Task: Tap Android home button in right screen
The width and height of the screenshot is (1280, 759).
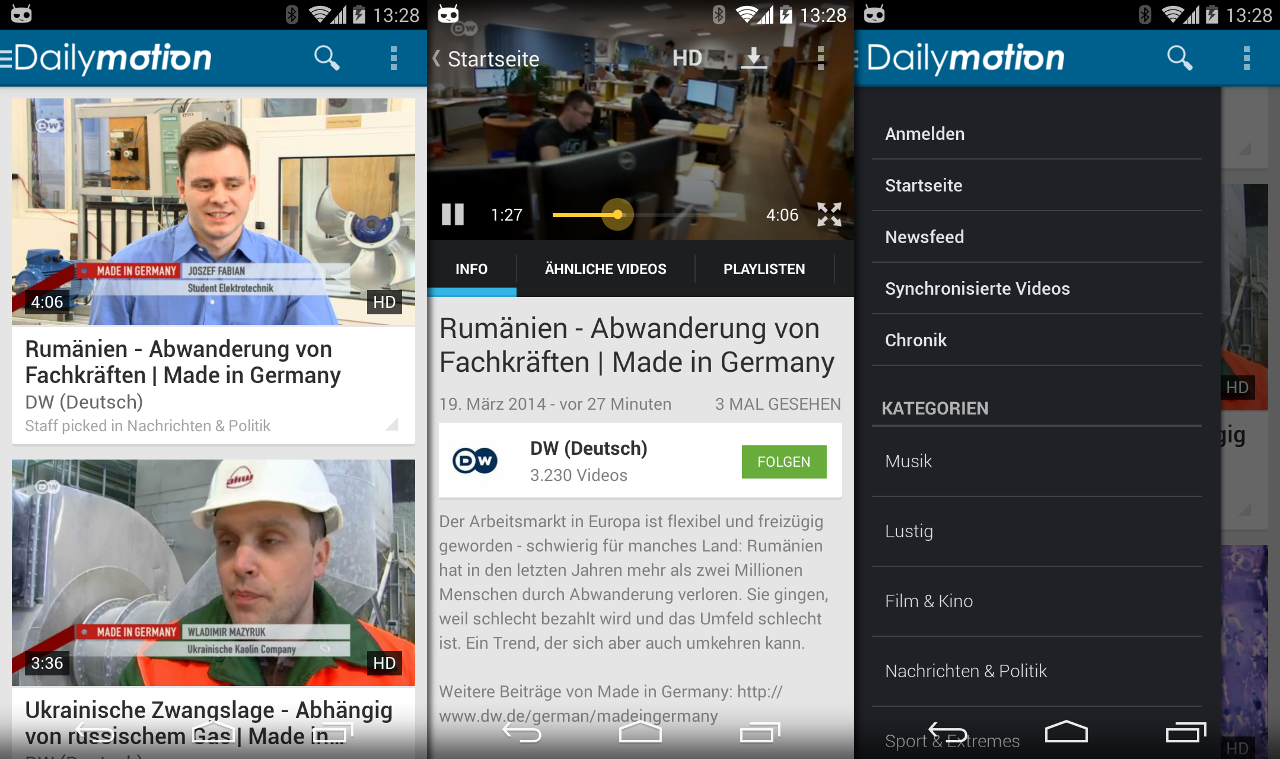Action: tap(1066, 733)
